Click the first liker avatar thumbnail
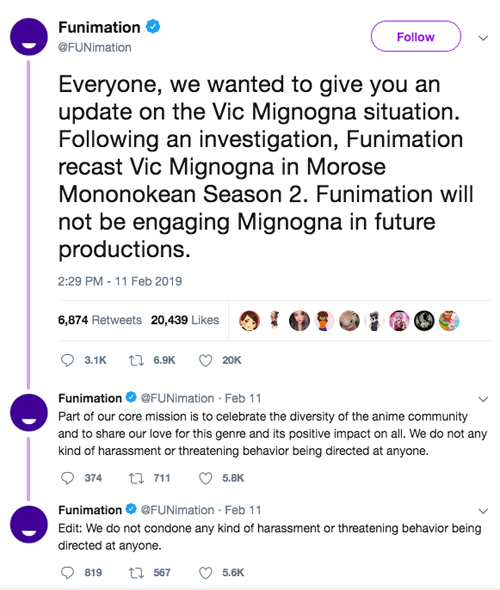 click(249, 321)
